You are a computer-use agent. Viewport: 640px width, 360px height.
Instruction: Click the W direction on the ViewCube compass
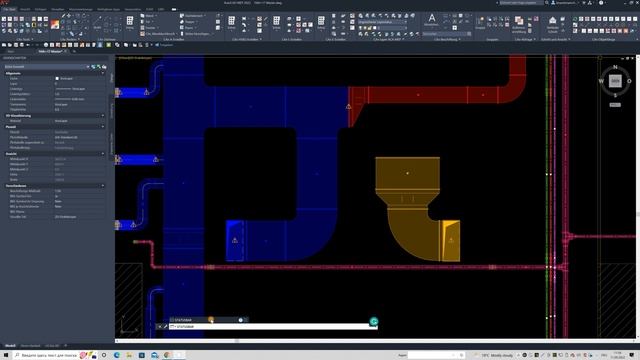[601, 81]
